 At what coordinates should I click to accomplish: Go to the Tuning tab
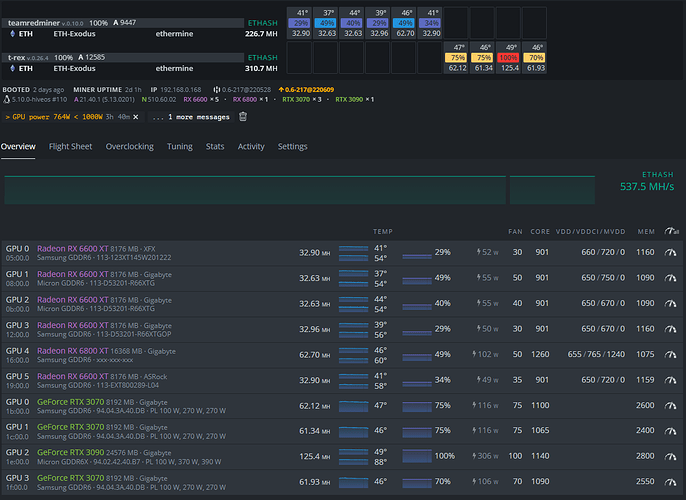(x=180, y=147)
